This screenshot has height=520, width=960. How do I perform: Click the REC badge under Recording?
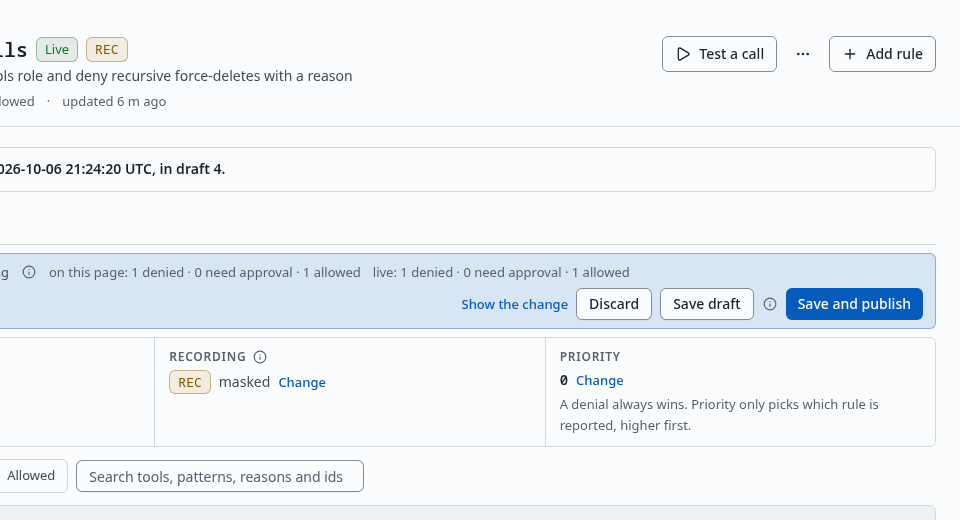click(x=190, y=382)
